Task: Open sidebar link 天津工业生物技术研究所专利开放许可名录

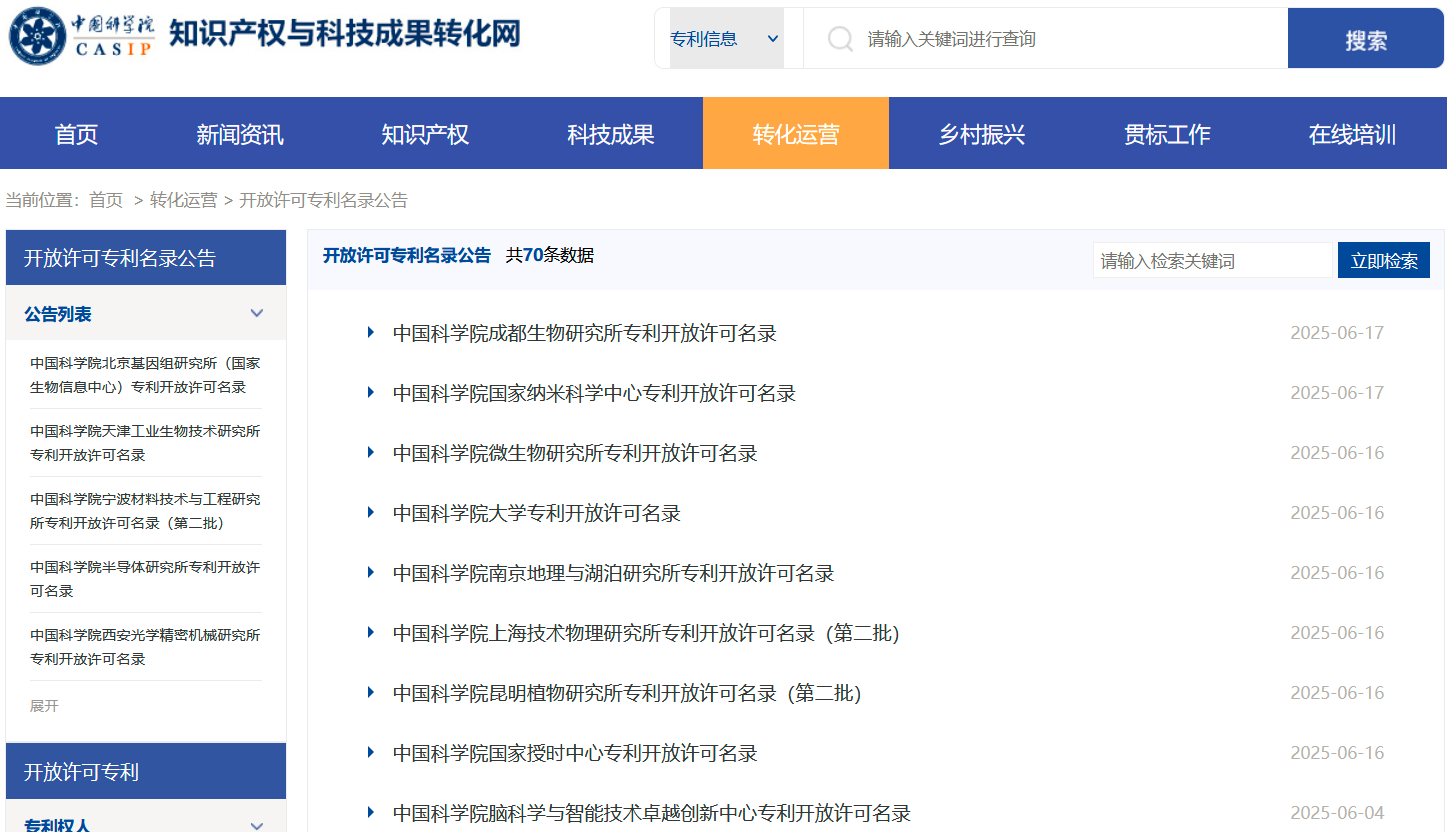Action: click(145, 443)
